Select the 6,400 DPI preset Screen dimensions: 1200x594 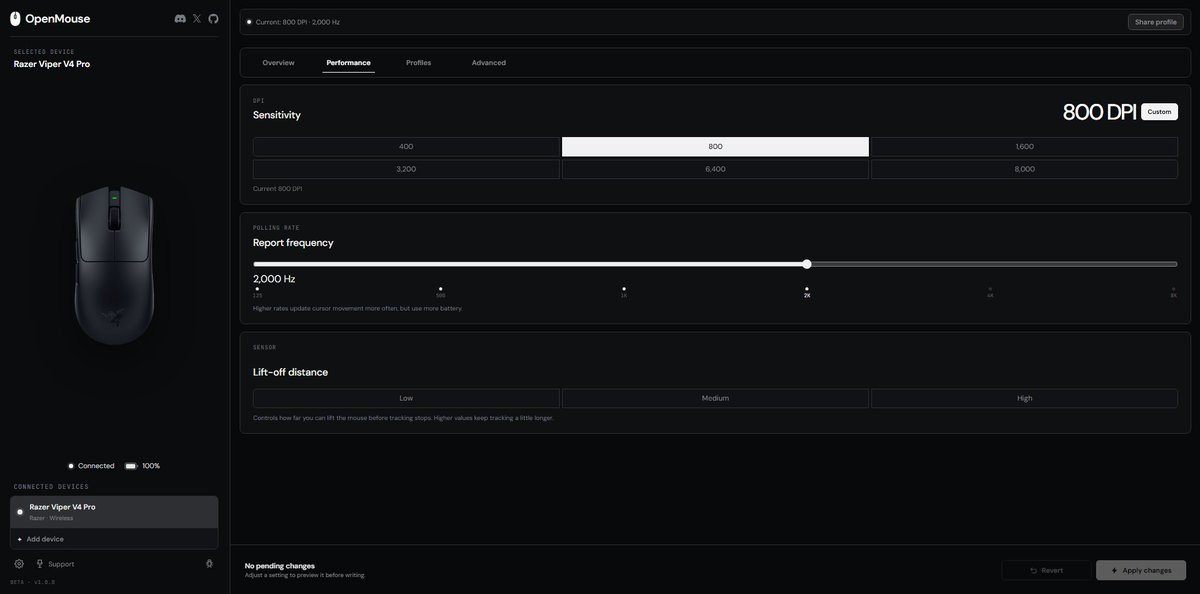click(715, 169)
